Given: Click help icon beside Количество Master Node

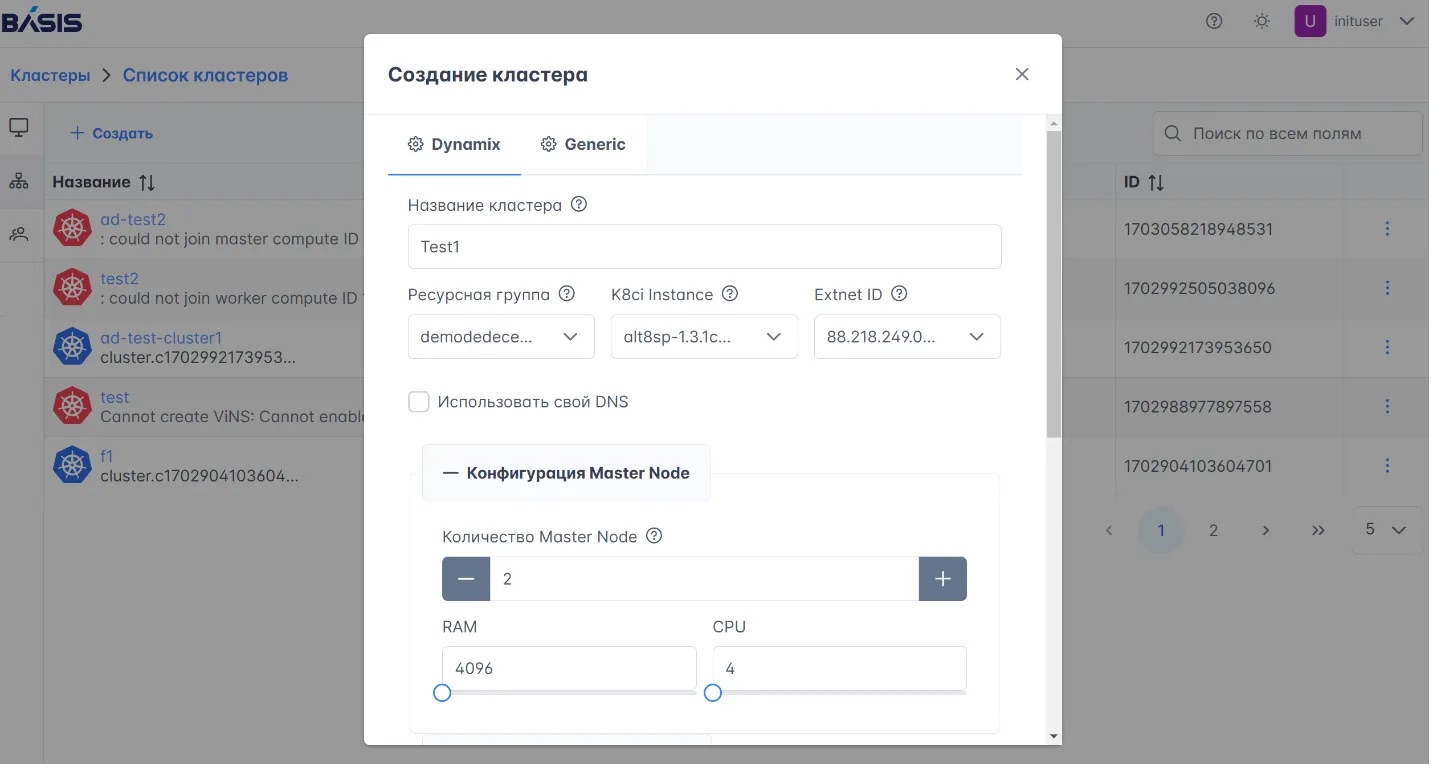Looking at the screenshot, I should click(x=654, y=536).
